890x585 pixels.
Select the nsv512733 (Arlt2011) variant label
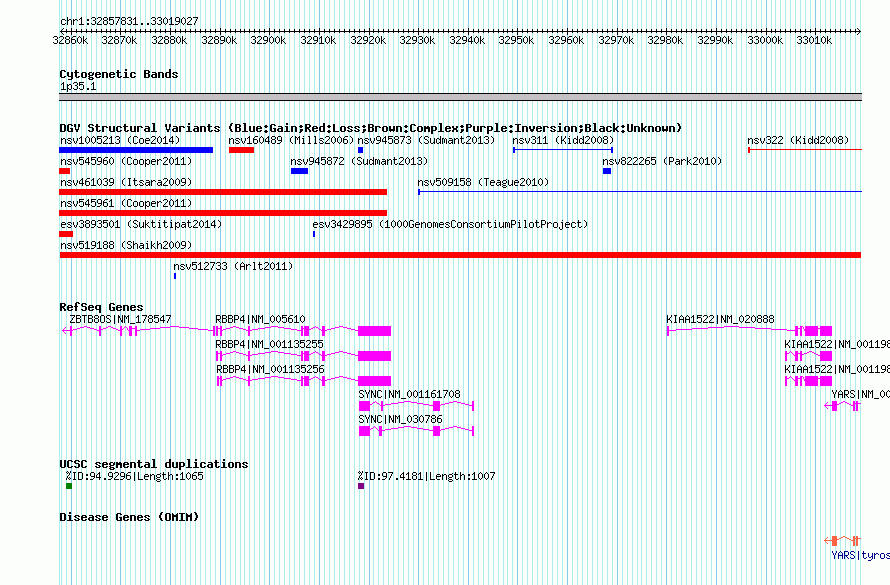(x=233, y=266)
